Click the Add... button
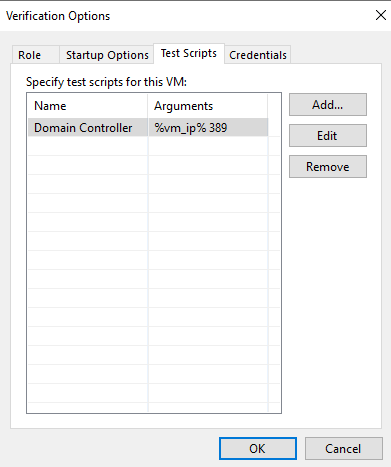391x467 pixels. click(x=328, y=105)
